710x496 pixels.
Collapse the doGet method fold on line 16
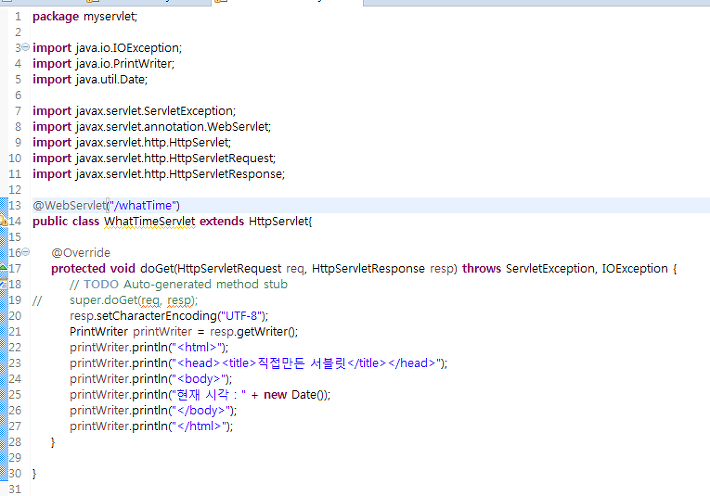(x=26, y=251)
